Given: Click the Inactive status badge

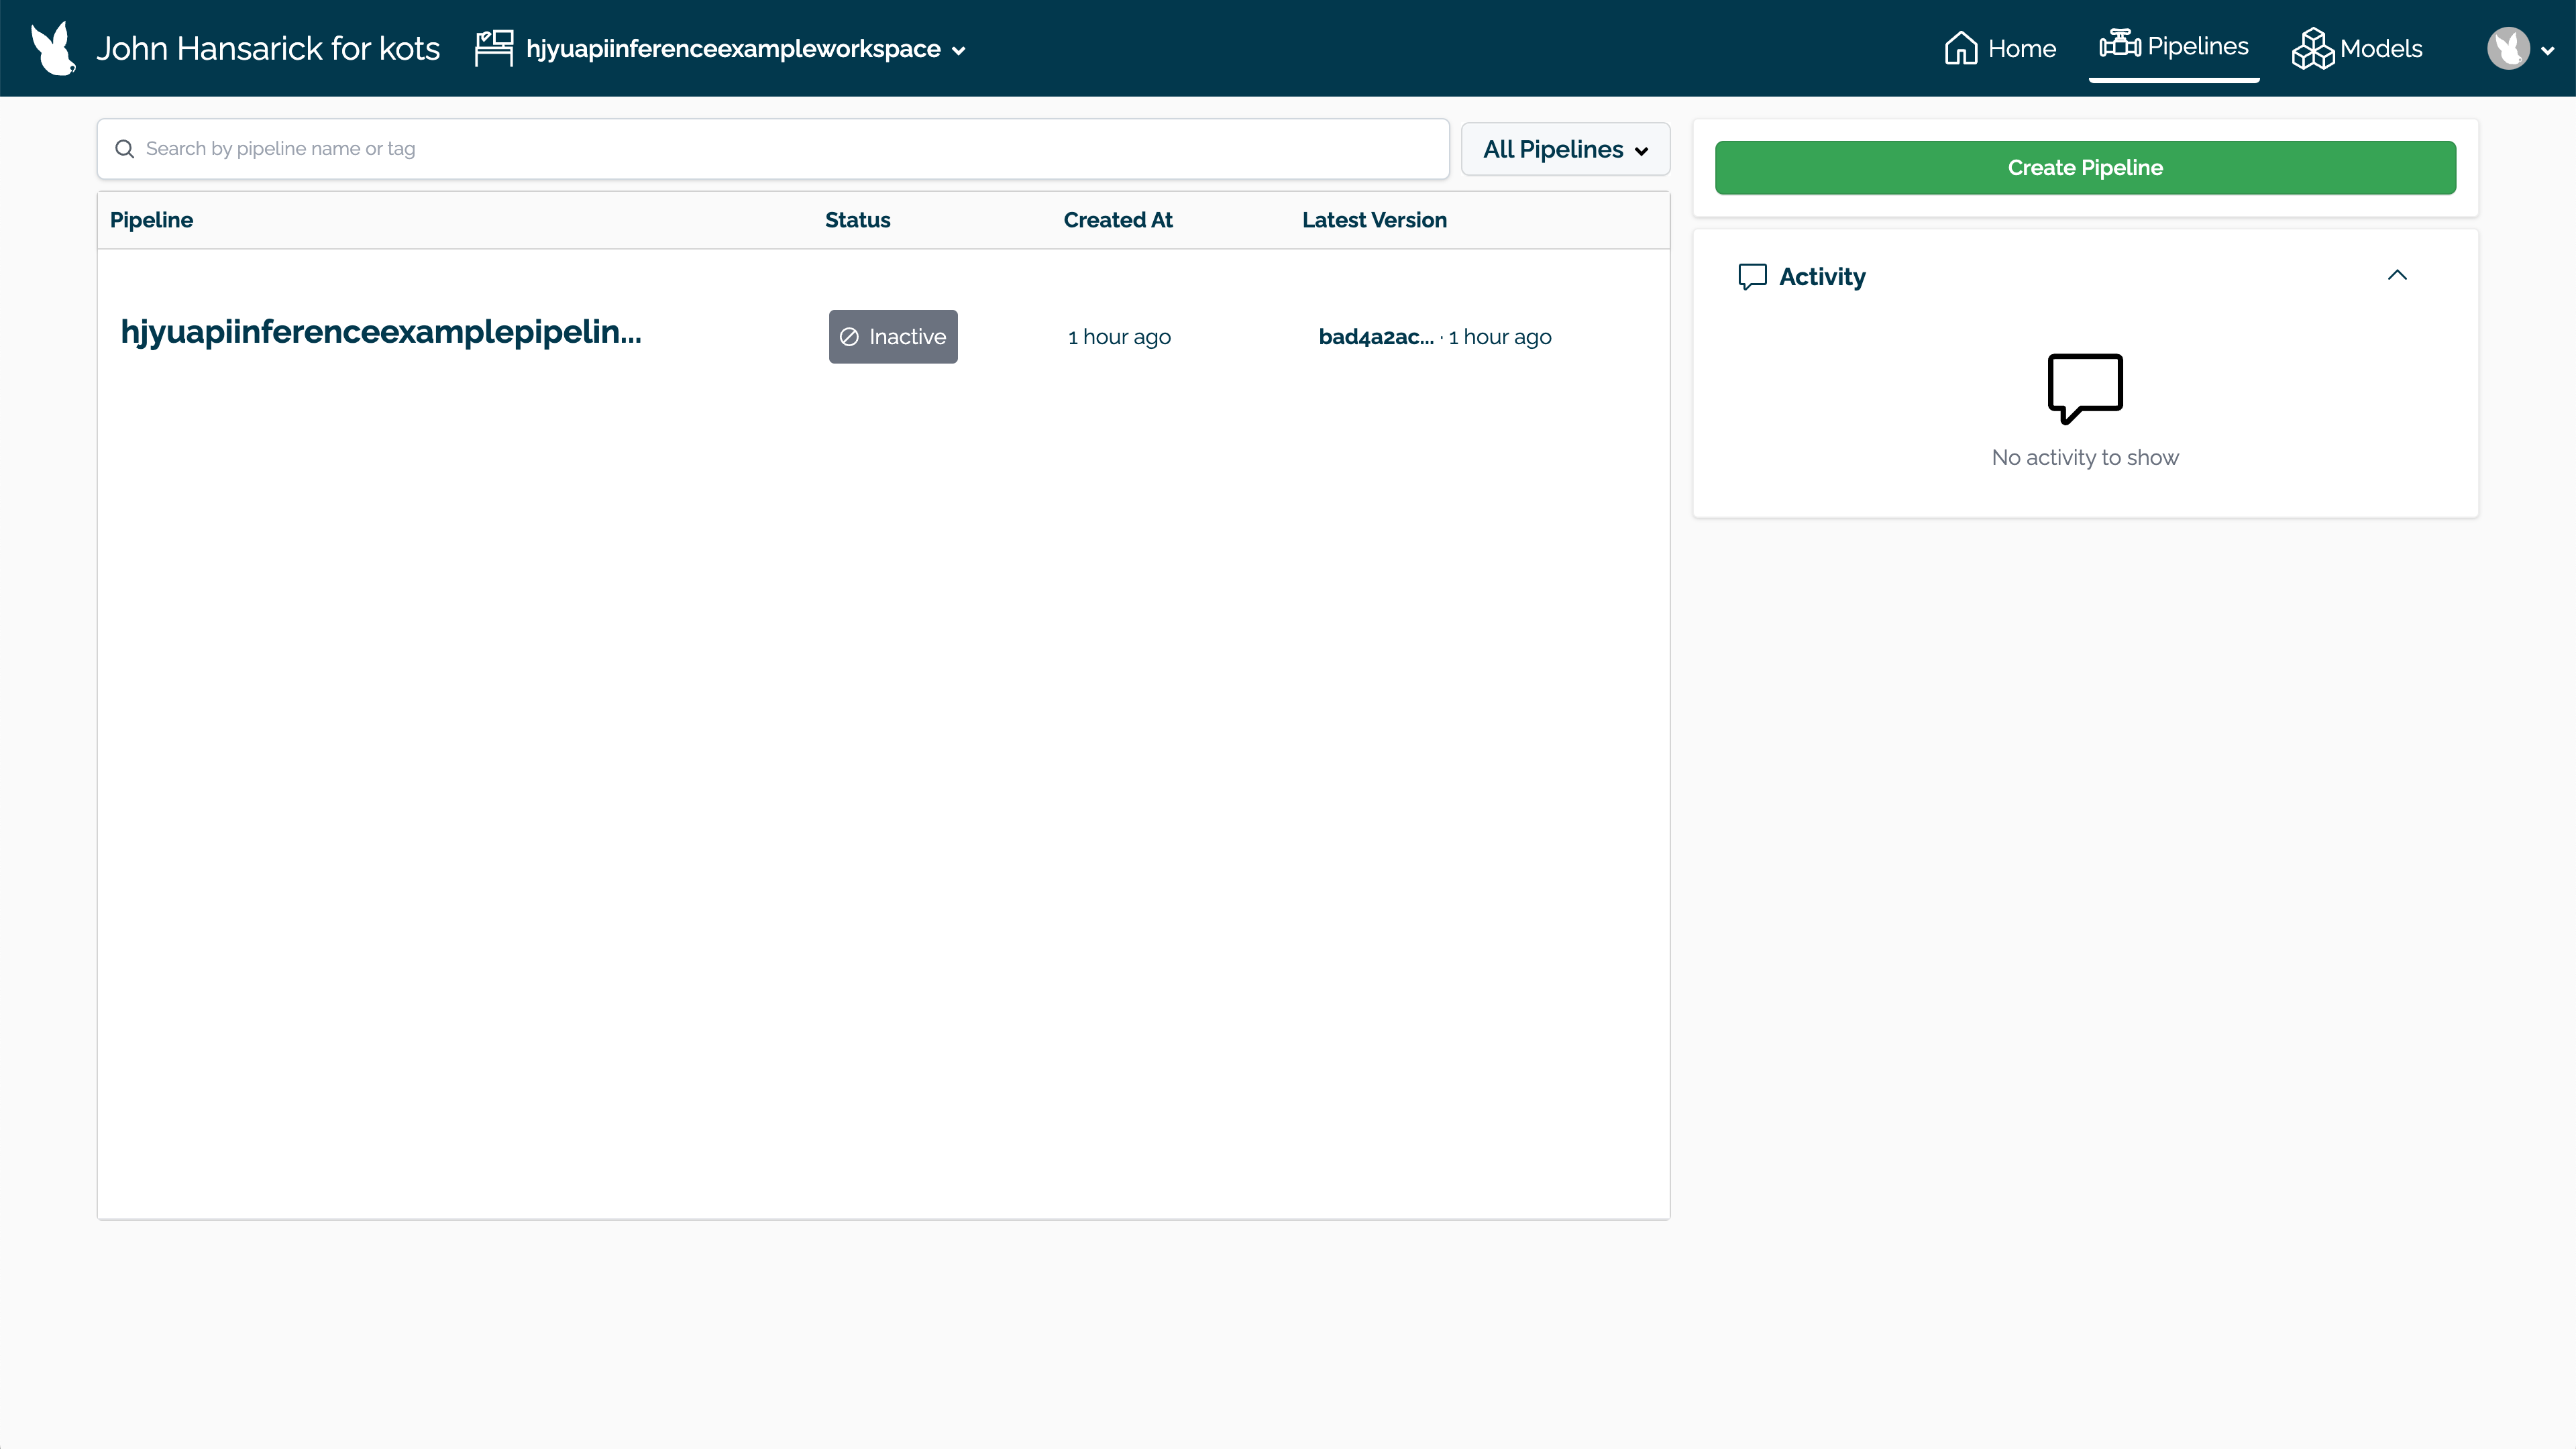Looking at the screenshot, I should tap(892, 337).
